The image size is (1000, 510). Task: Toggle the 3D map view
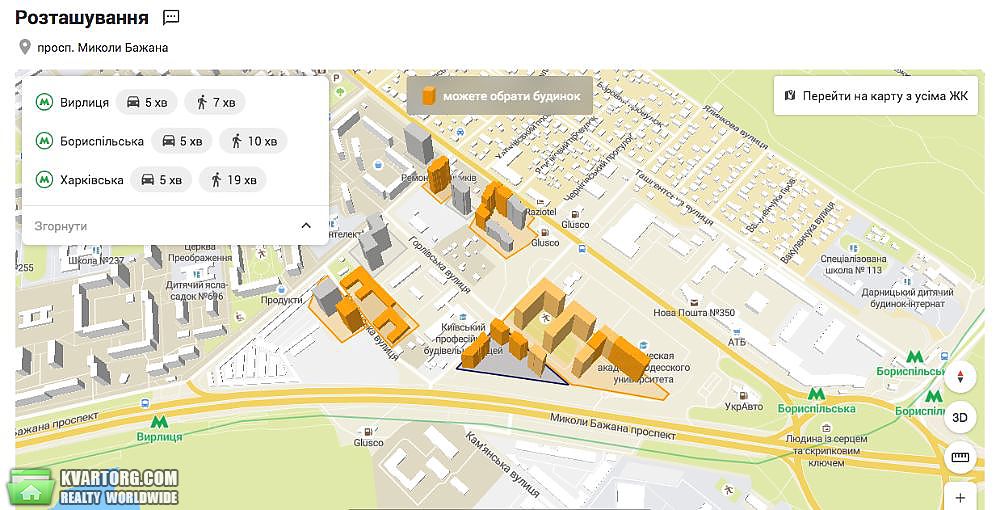[x=960, y=418]
